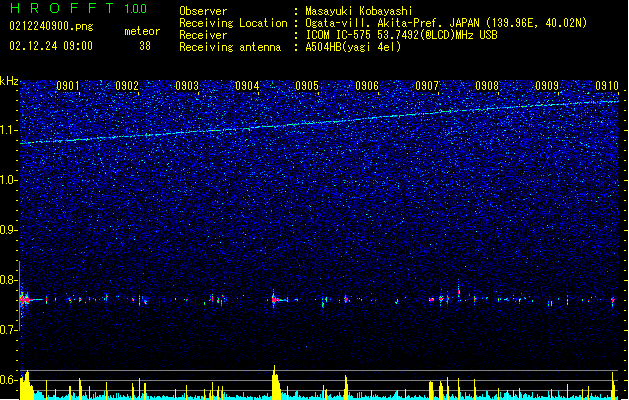Click the 0.7 frequency axis label

click(8, 330)
